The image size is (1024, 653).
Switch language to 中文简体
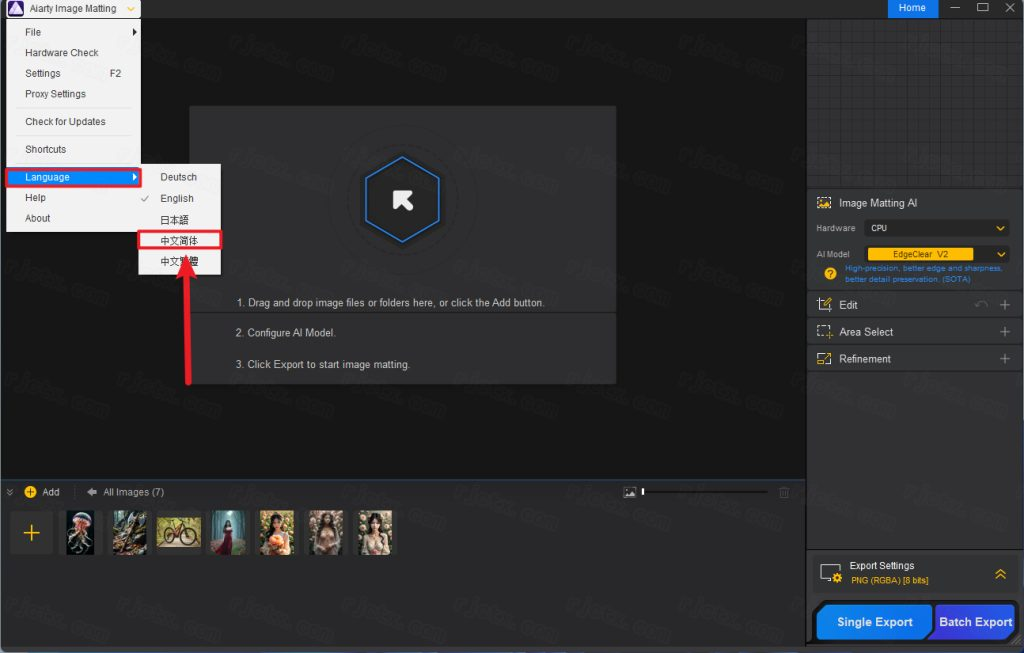[179, 241]
